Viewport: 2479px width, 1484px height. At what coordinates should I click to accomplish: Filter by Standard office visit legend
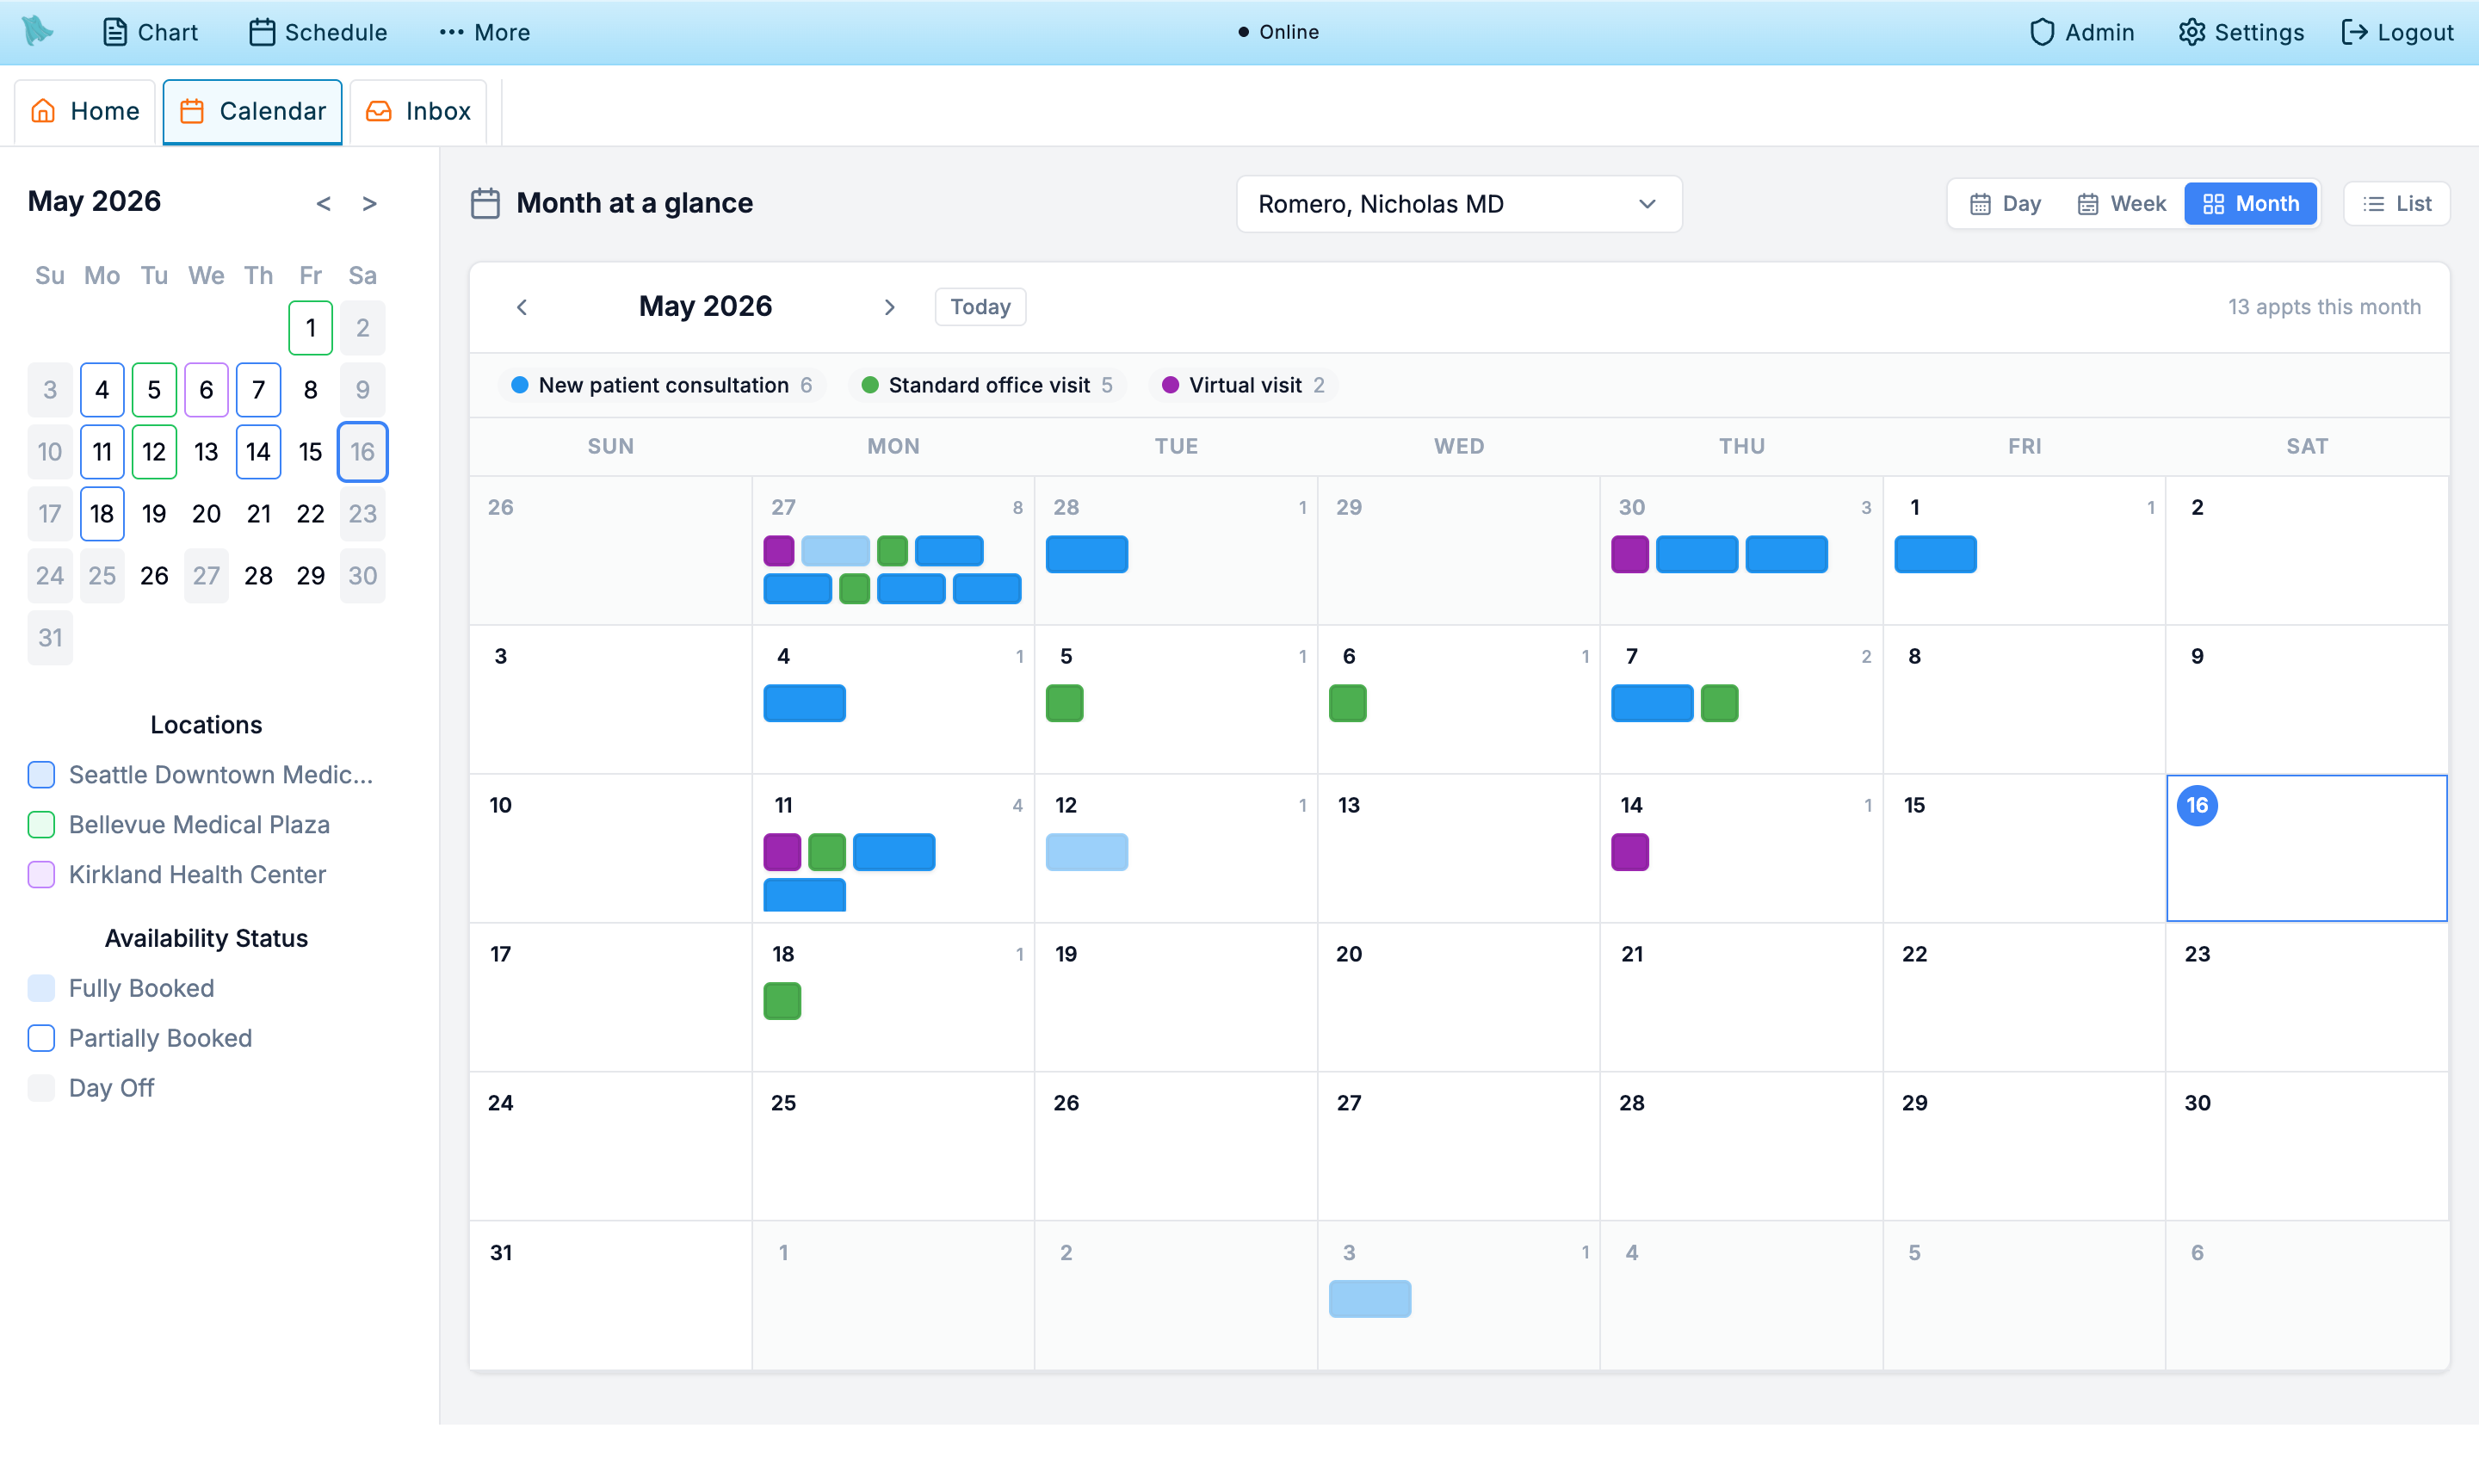(987, 386)
